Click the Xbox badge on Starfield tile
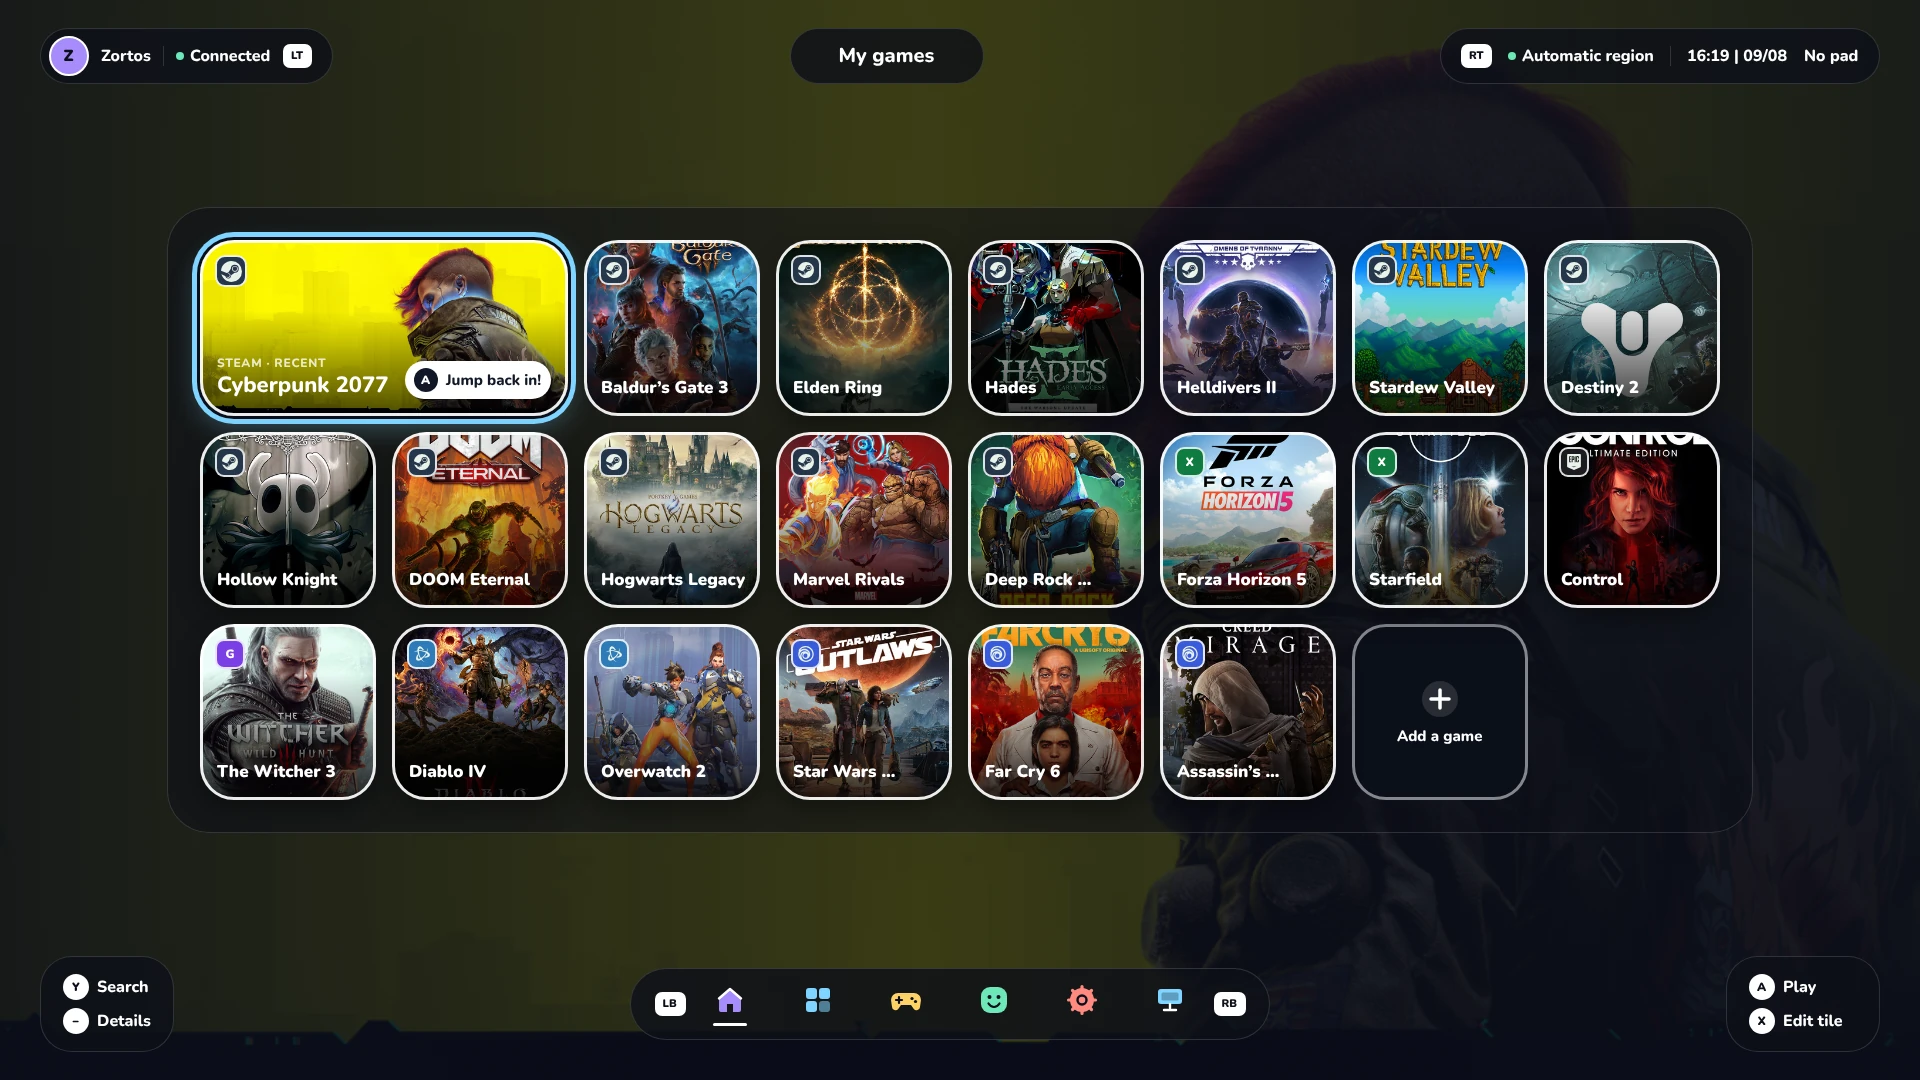The width and height of the screenshot is (1920, 1080). pos(1381,461)
